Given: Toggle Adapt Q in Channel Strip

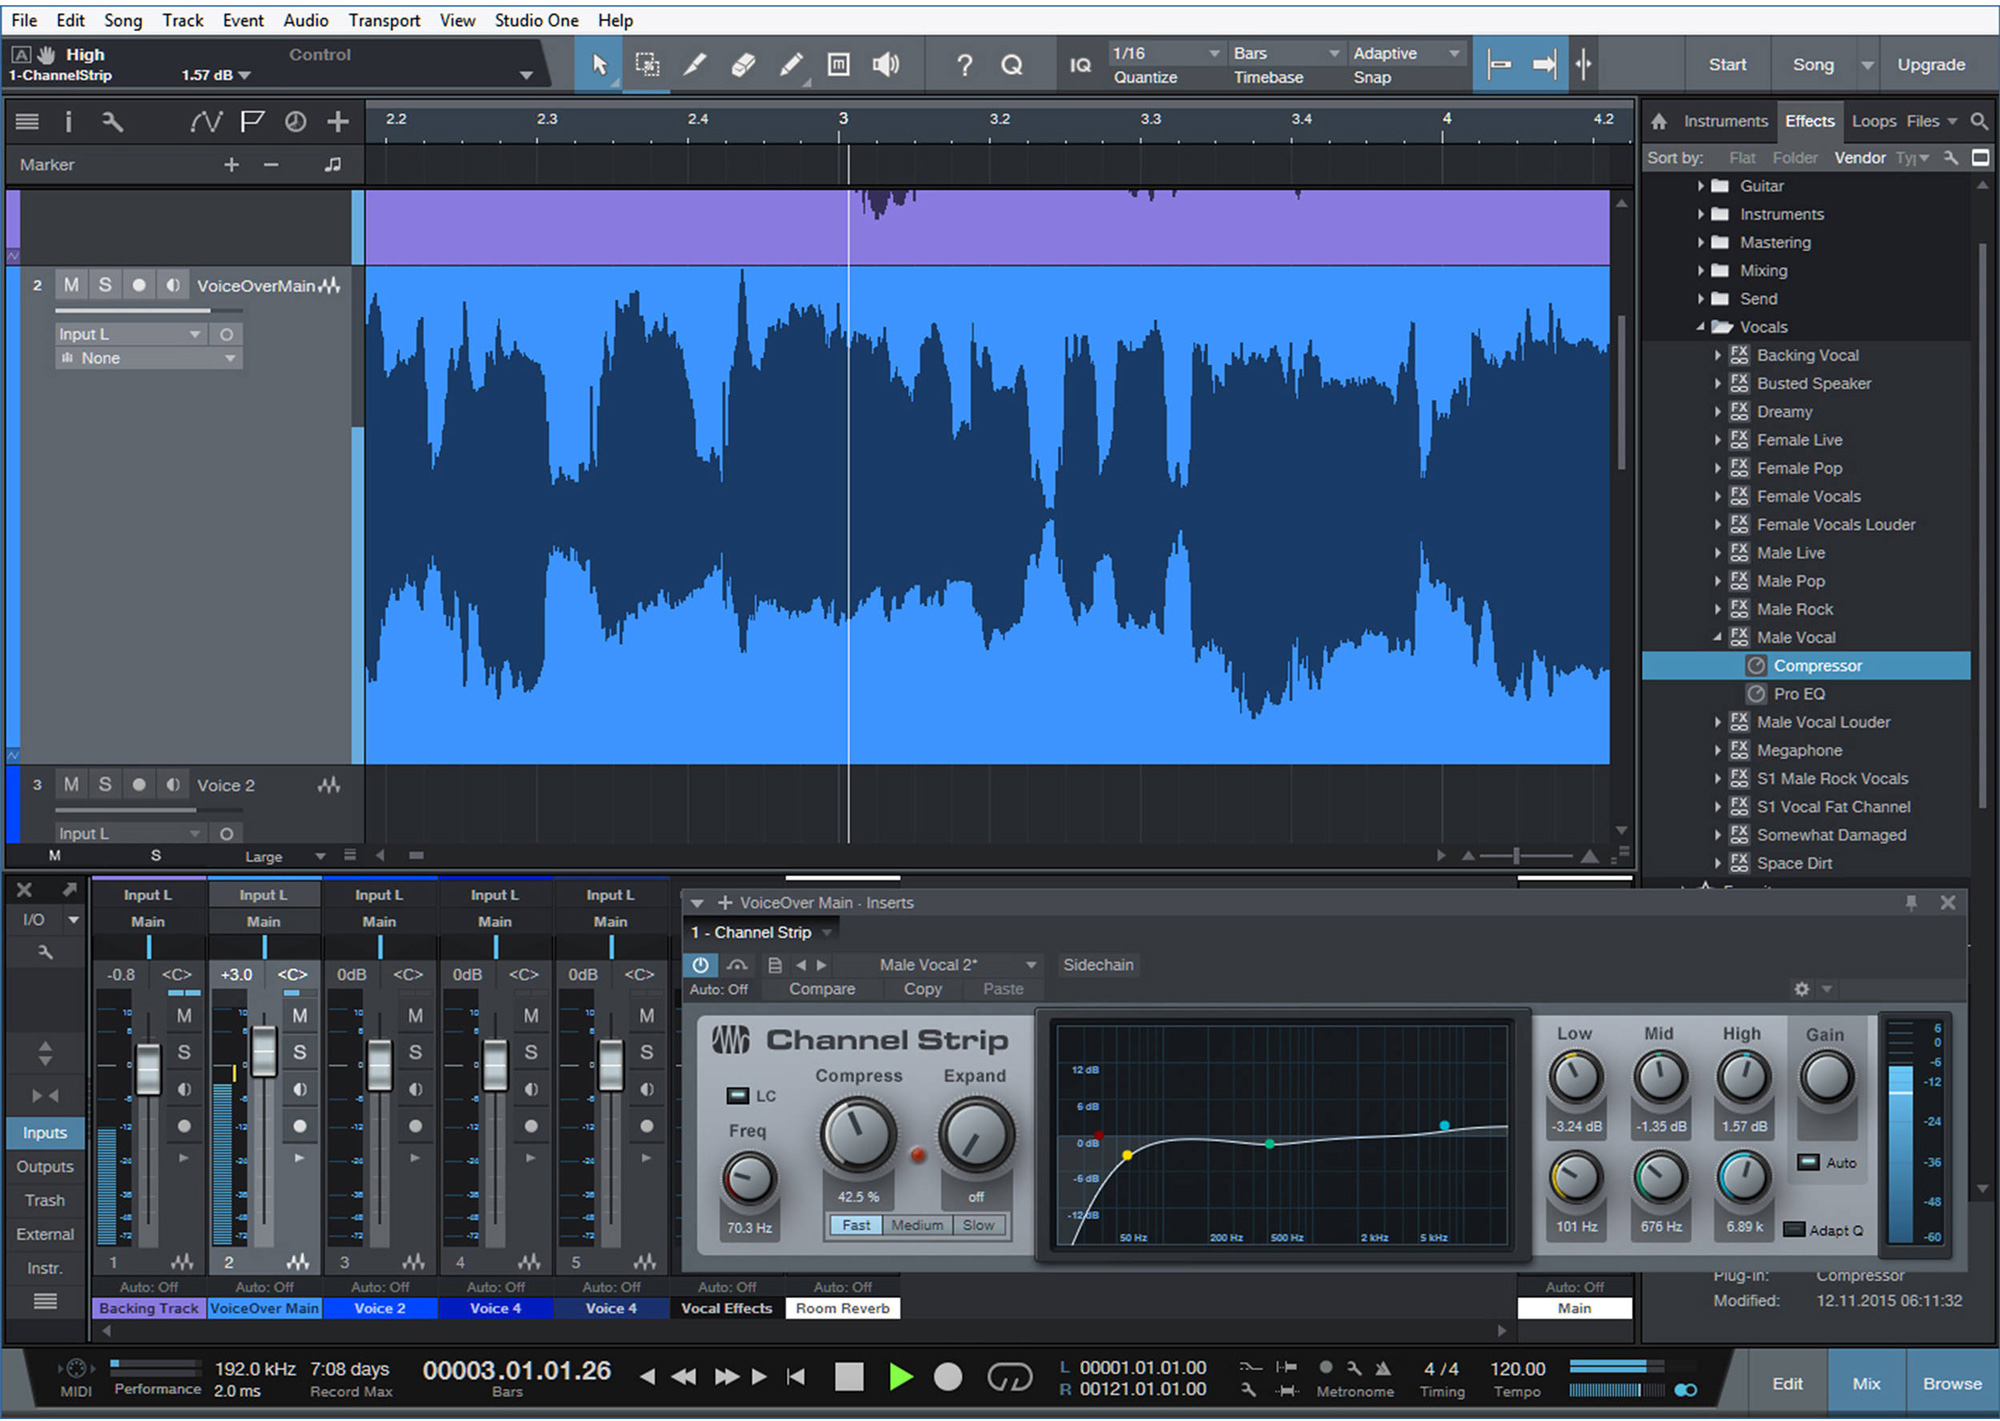Looking at the screenshot, I should pos(1794,1230).
